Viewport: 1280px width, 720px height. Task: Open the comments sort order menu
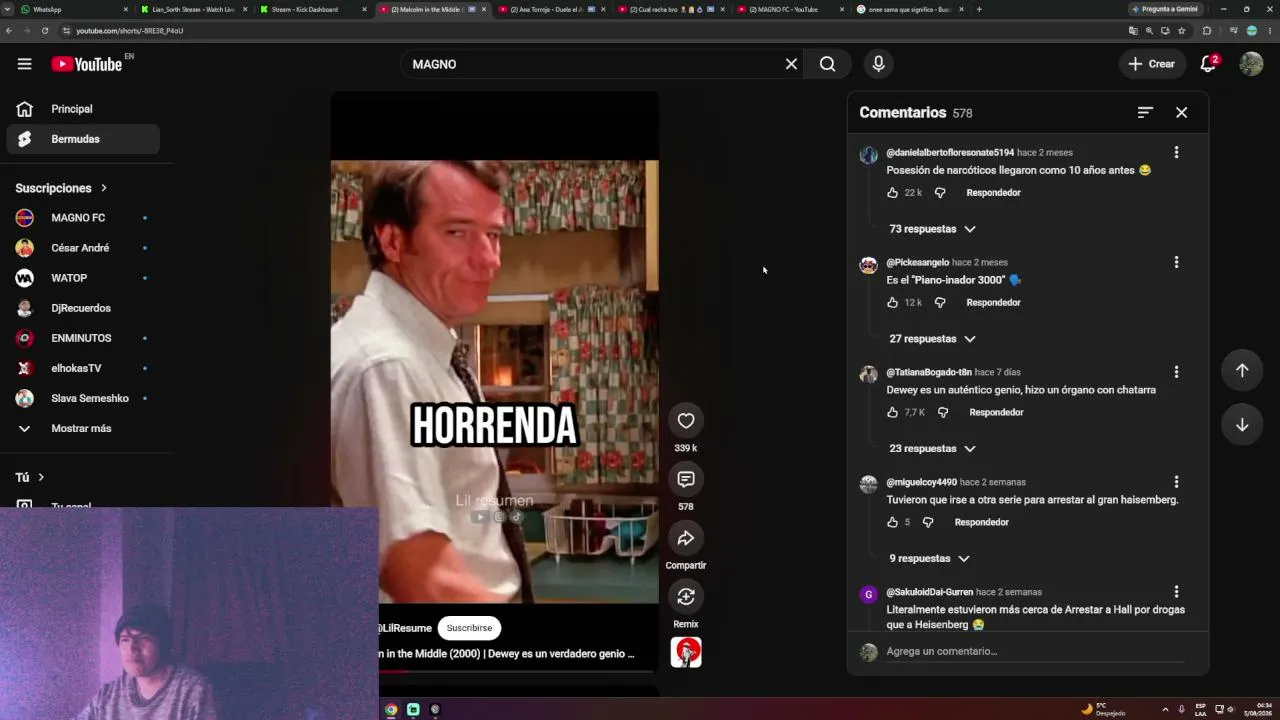point(1145,113)
